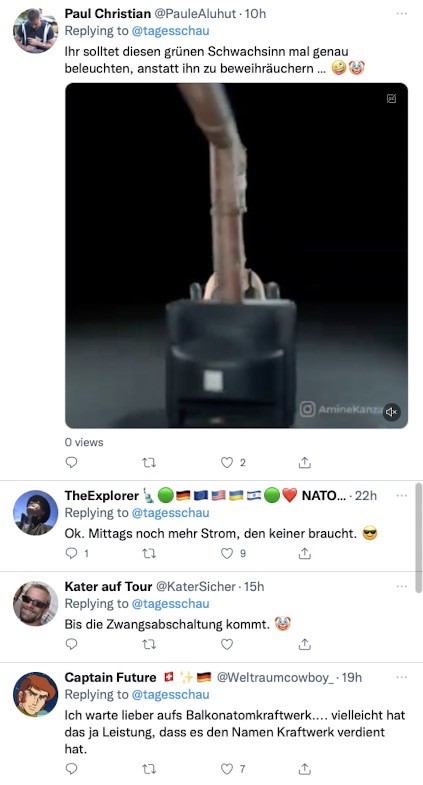Open more options for TheExplorer's tweet

401,496
